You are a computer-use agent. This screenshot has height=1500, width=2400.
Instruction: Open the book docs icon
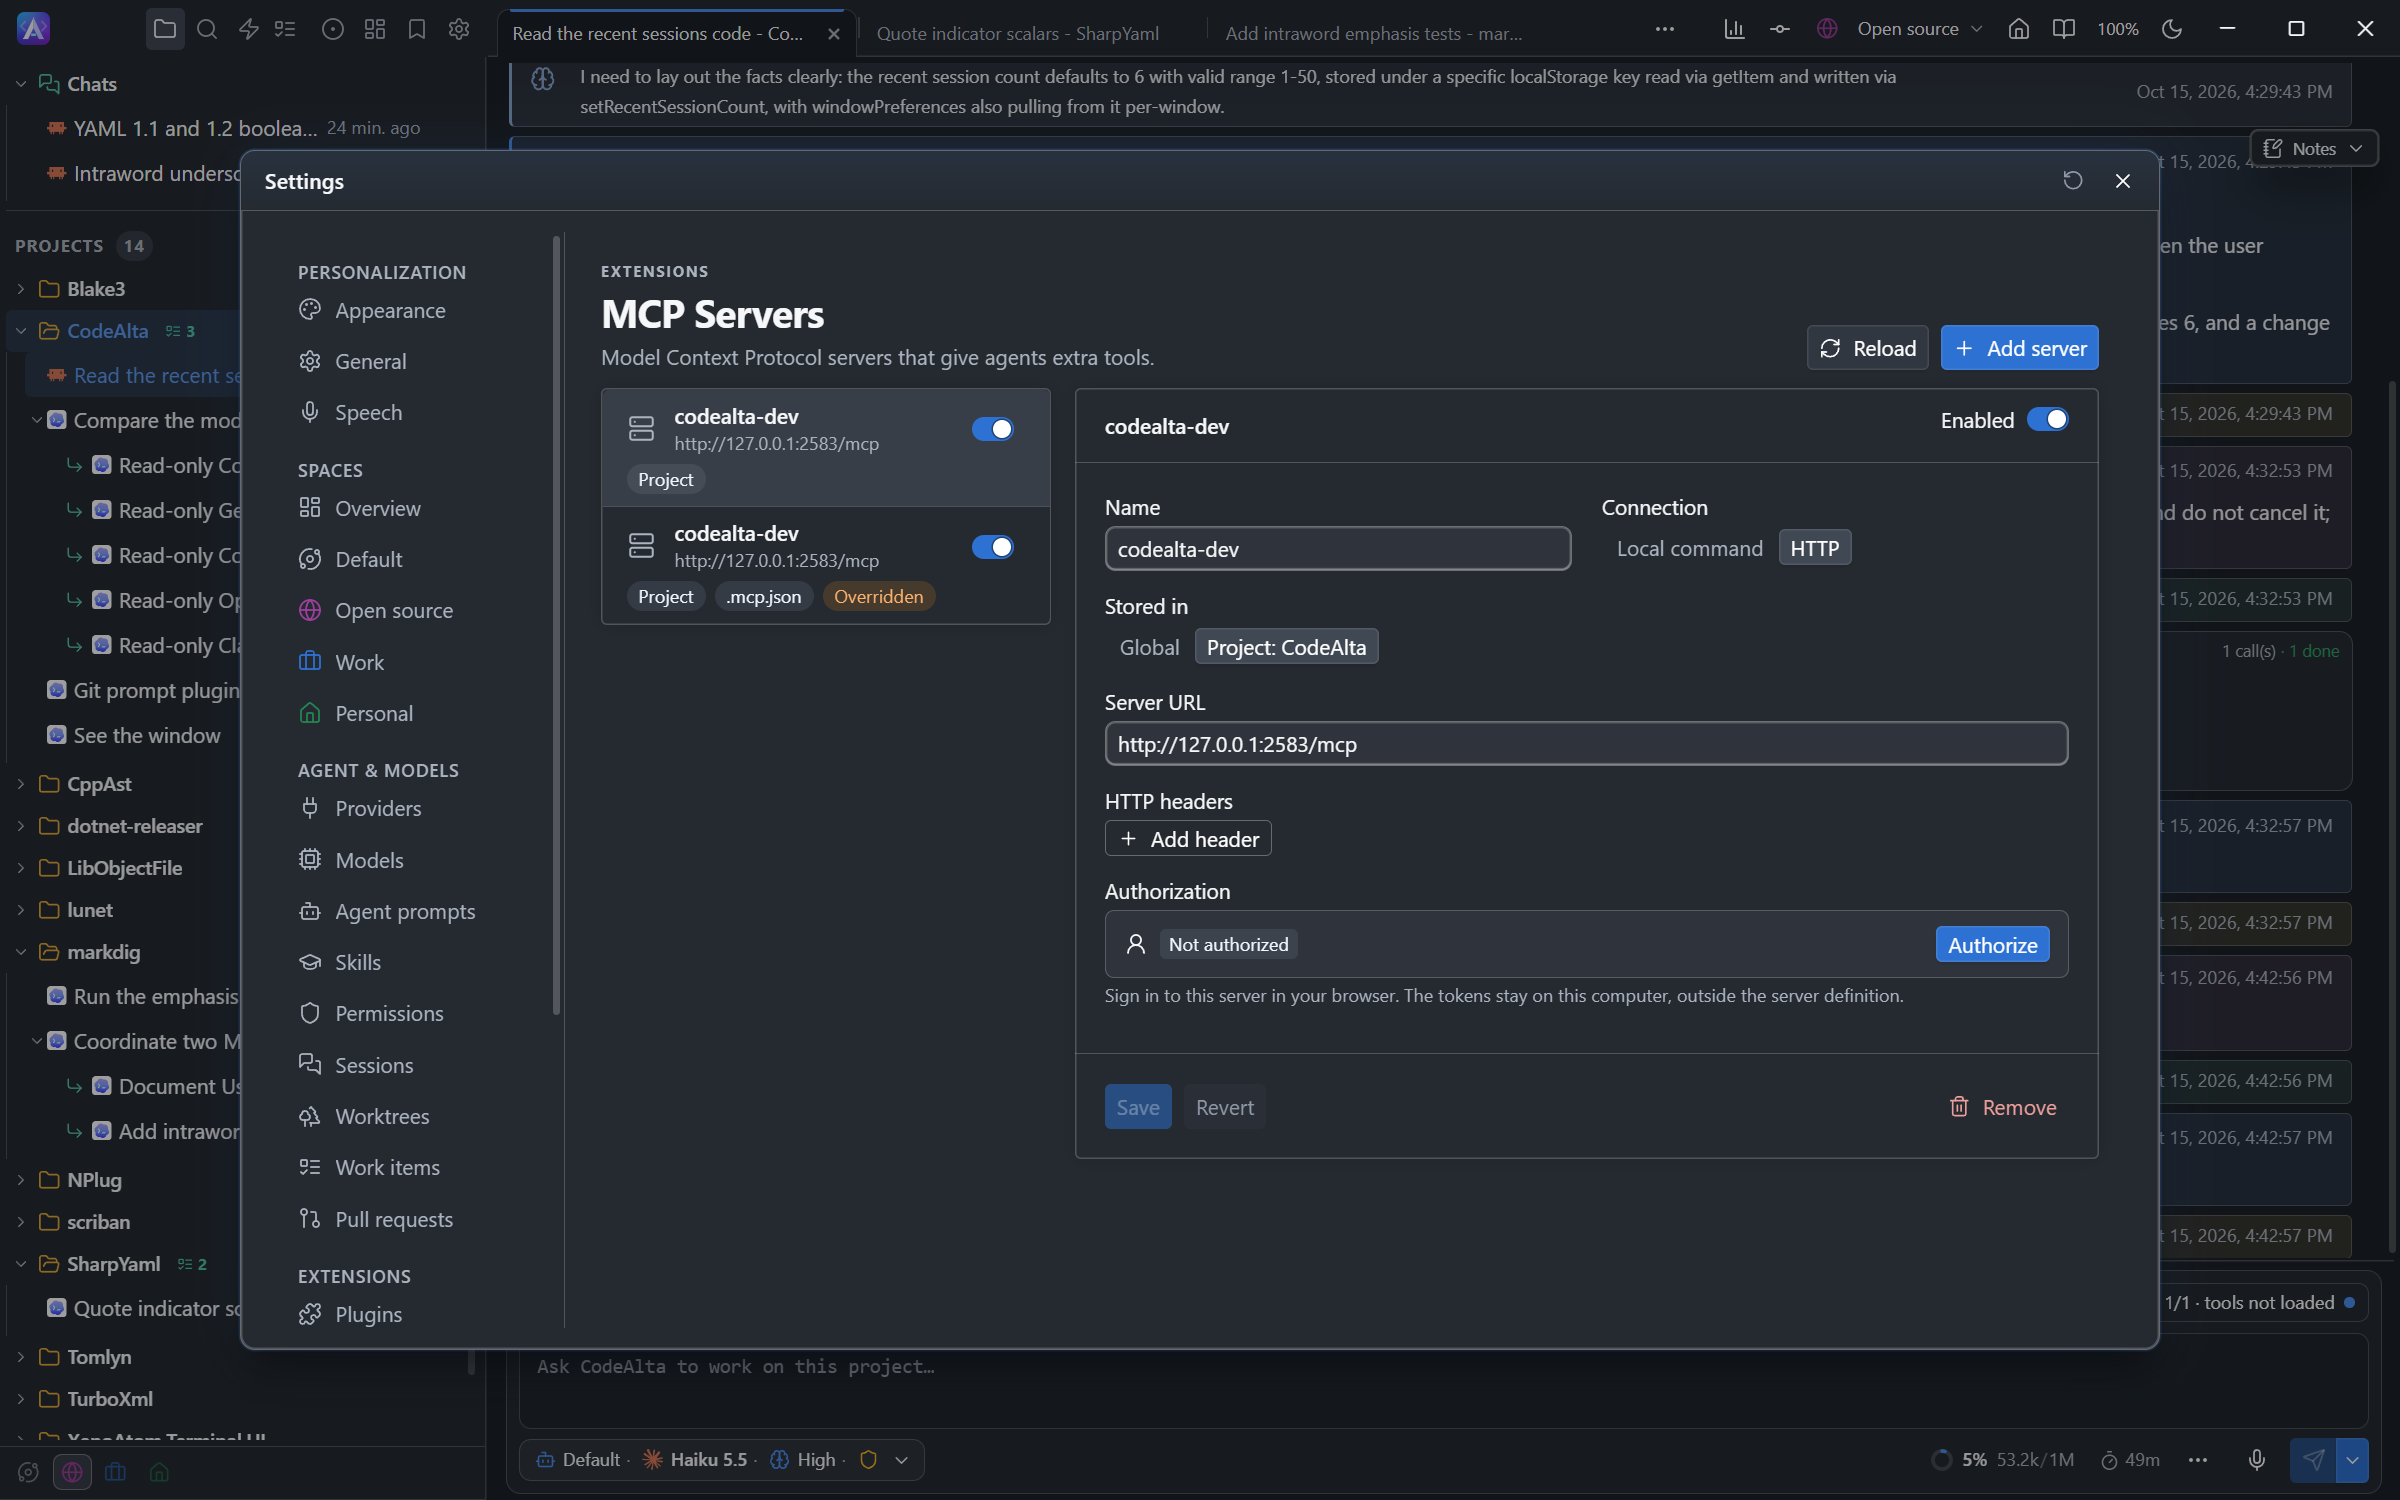2063,29
